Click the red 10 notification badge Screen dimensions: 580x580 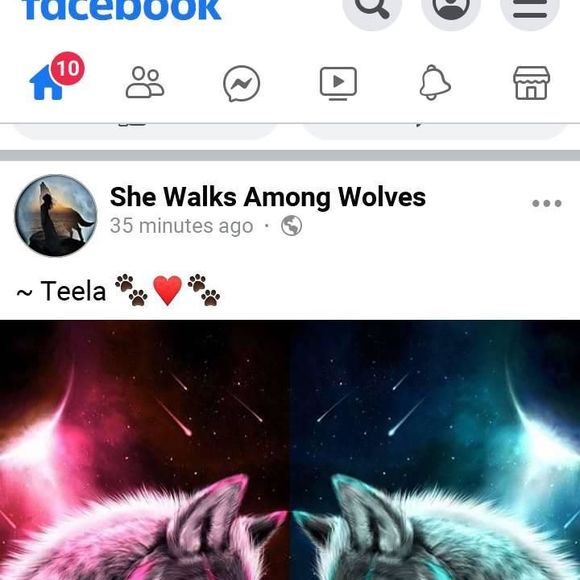click(x=68, y=68)
